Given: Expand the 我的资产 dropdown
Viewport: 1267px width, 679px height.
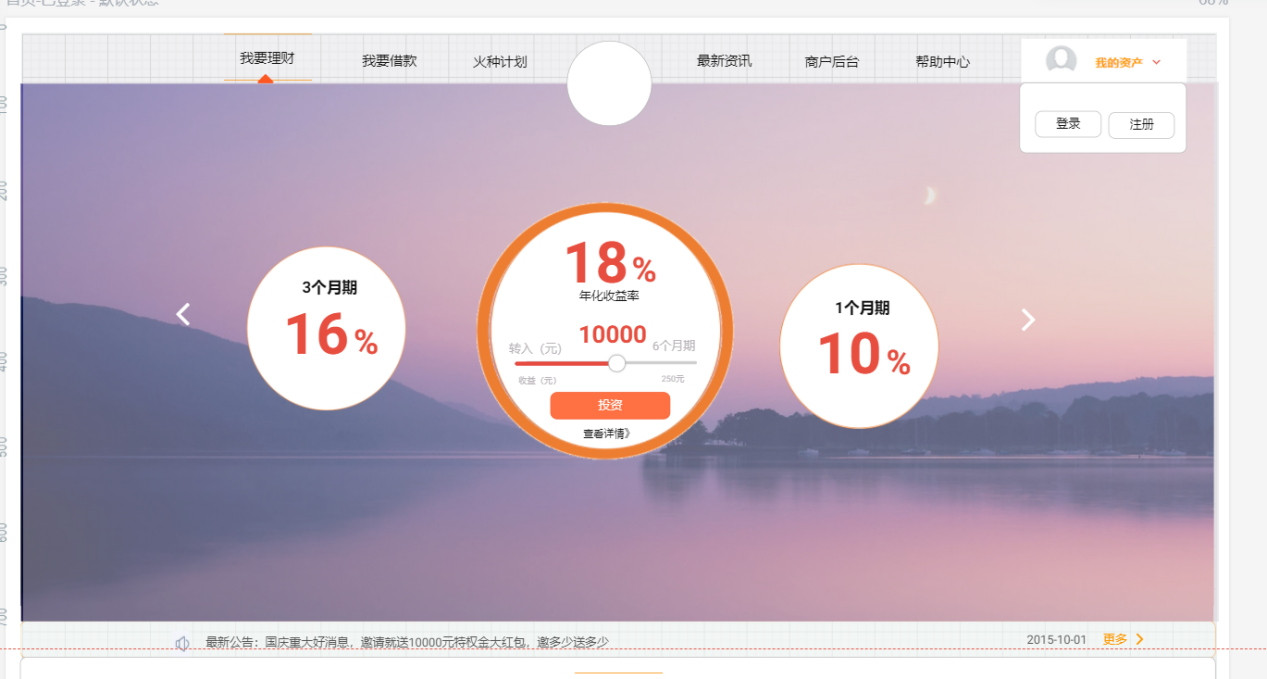Looking at the screenshot, I should pos(1156,62).
